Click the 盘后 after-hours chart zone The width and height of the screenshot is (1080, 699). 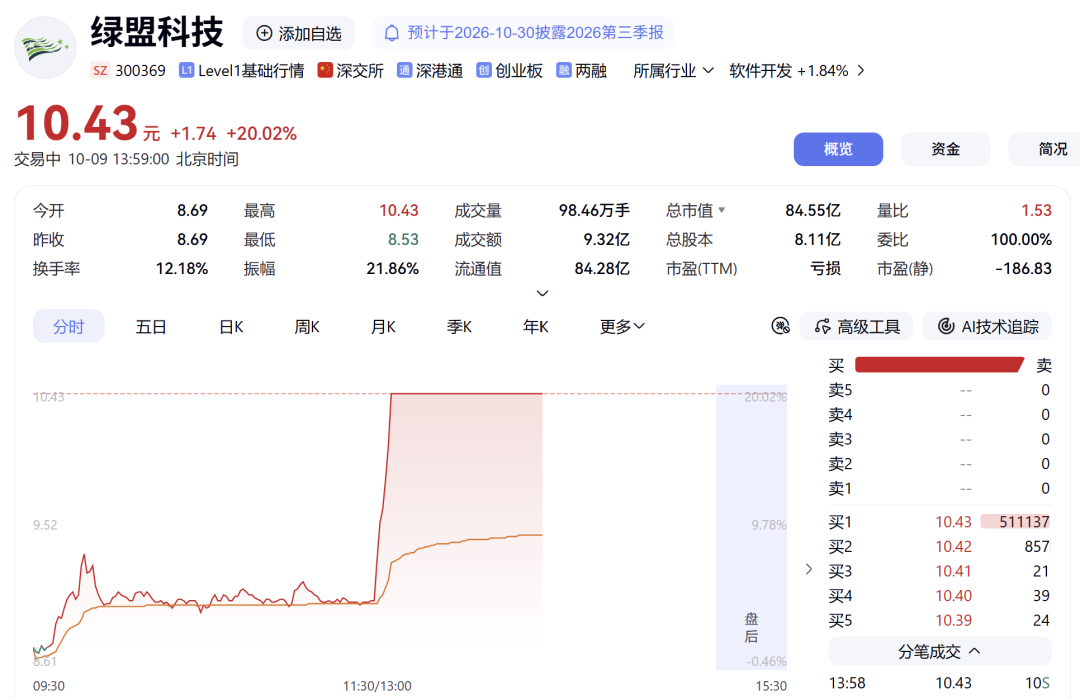[751, 527]
